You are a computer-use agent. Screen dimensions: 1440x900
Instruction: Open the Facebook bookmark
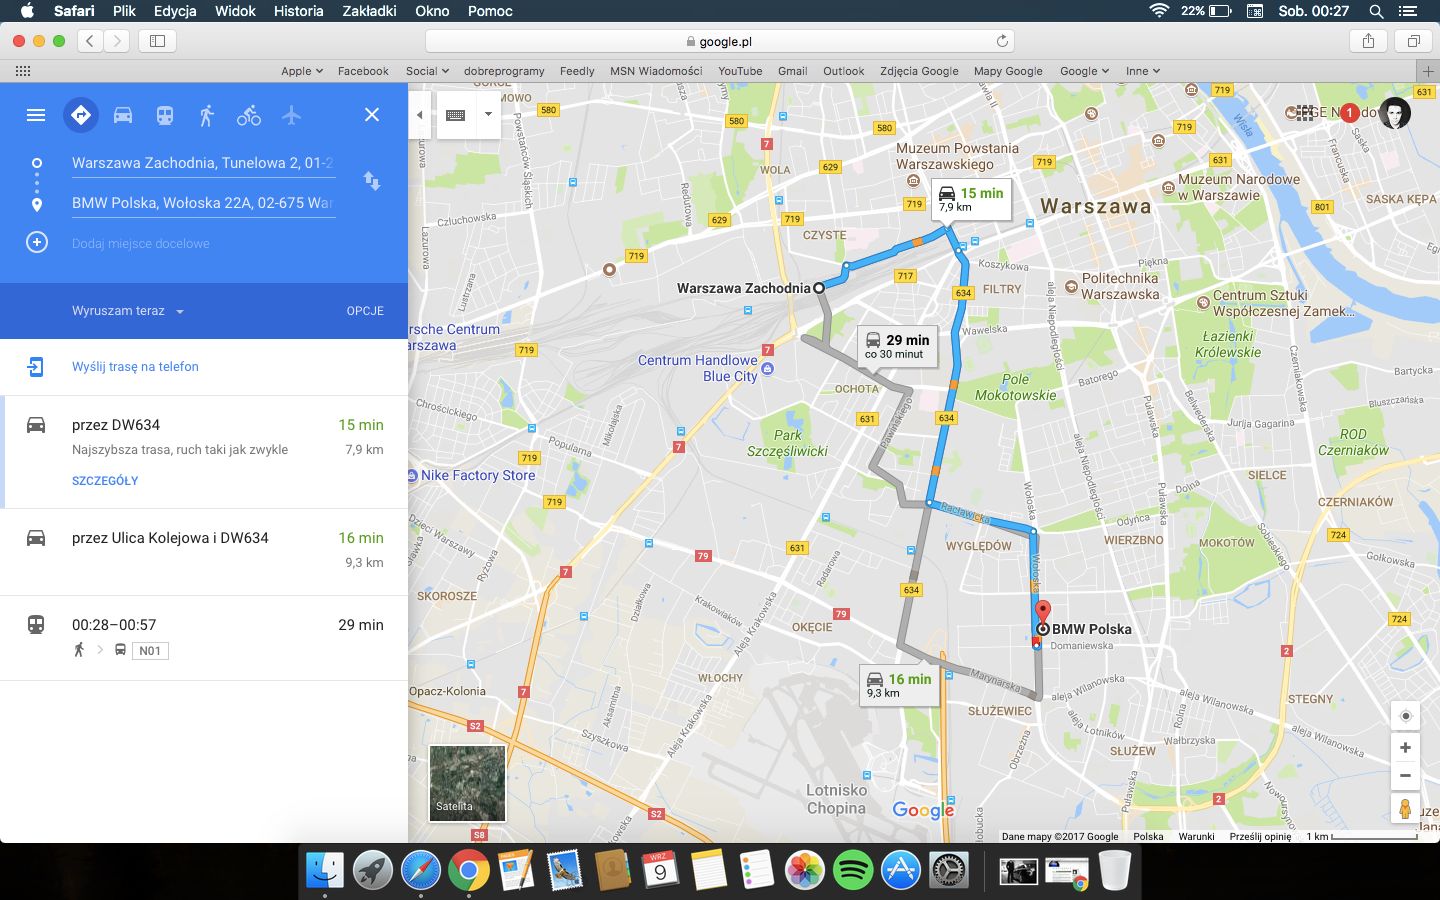coord(363,71)
